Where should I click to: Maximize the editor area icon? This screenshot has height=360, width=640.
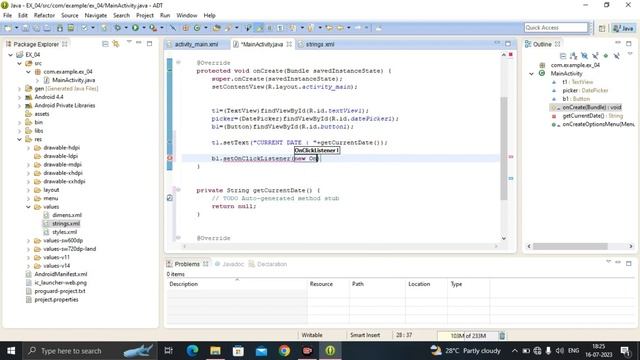pos(508,44)
